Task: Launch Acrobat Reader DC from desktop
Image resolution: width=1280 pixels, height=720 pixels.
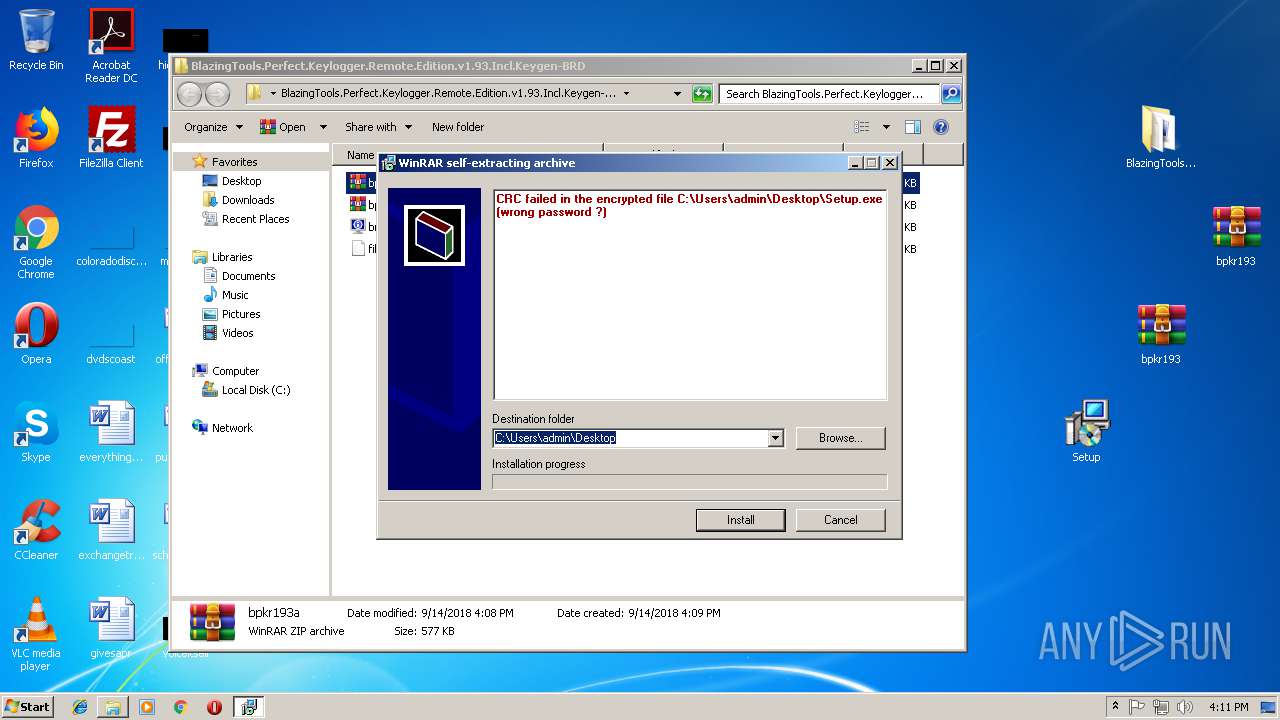Action: 111,46
